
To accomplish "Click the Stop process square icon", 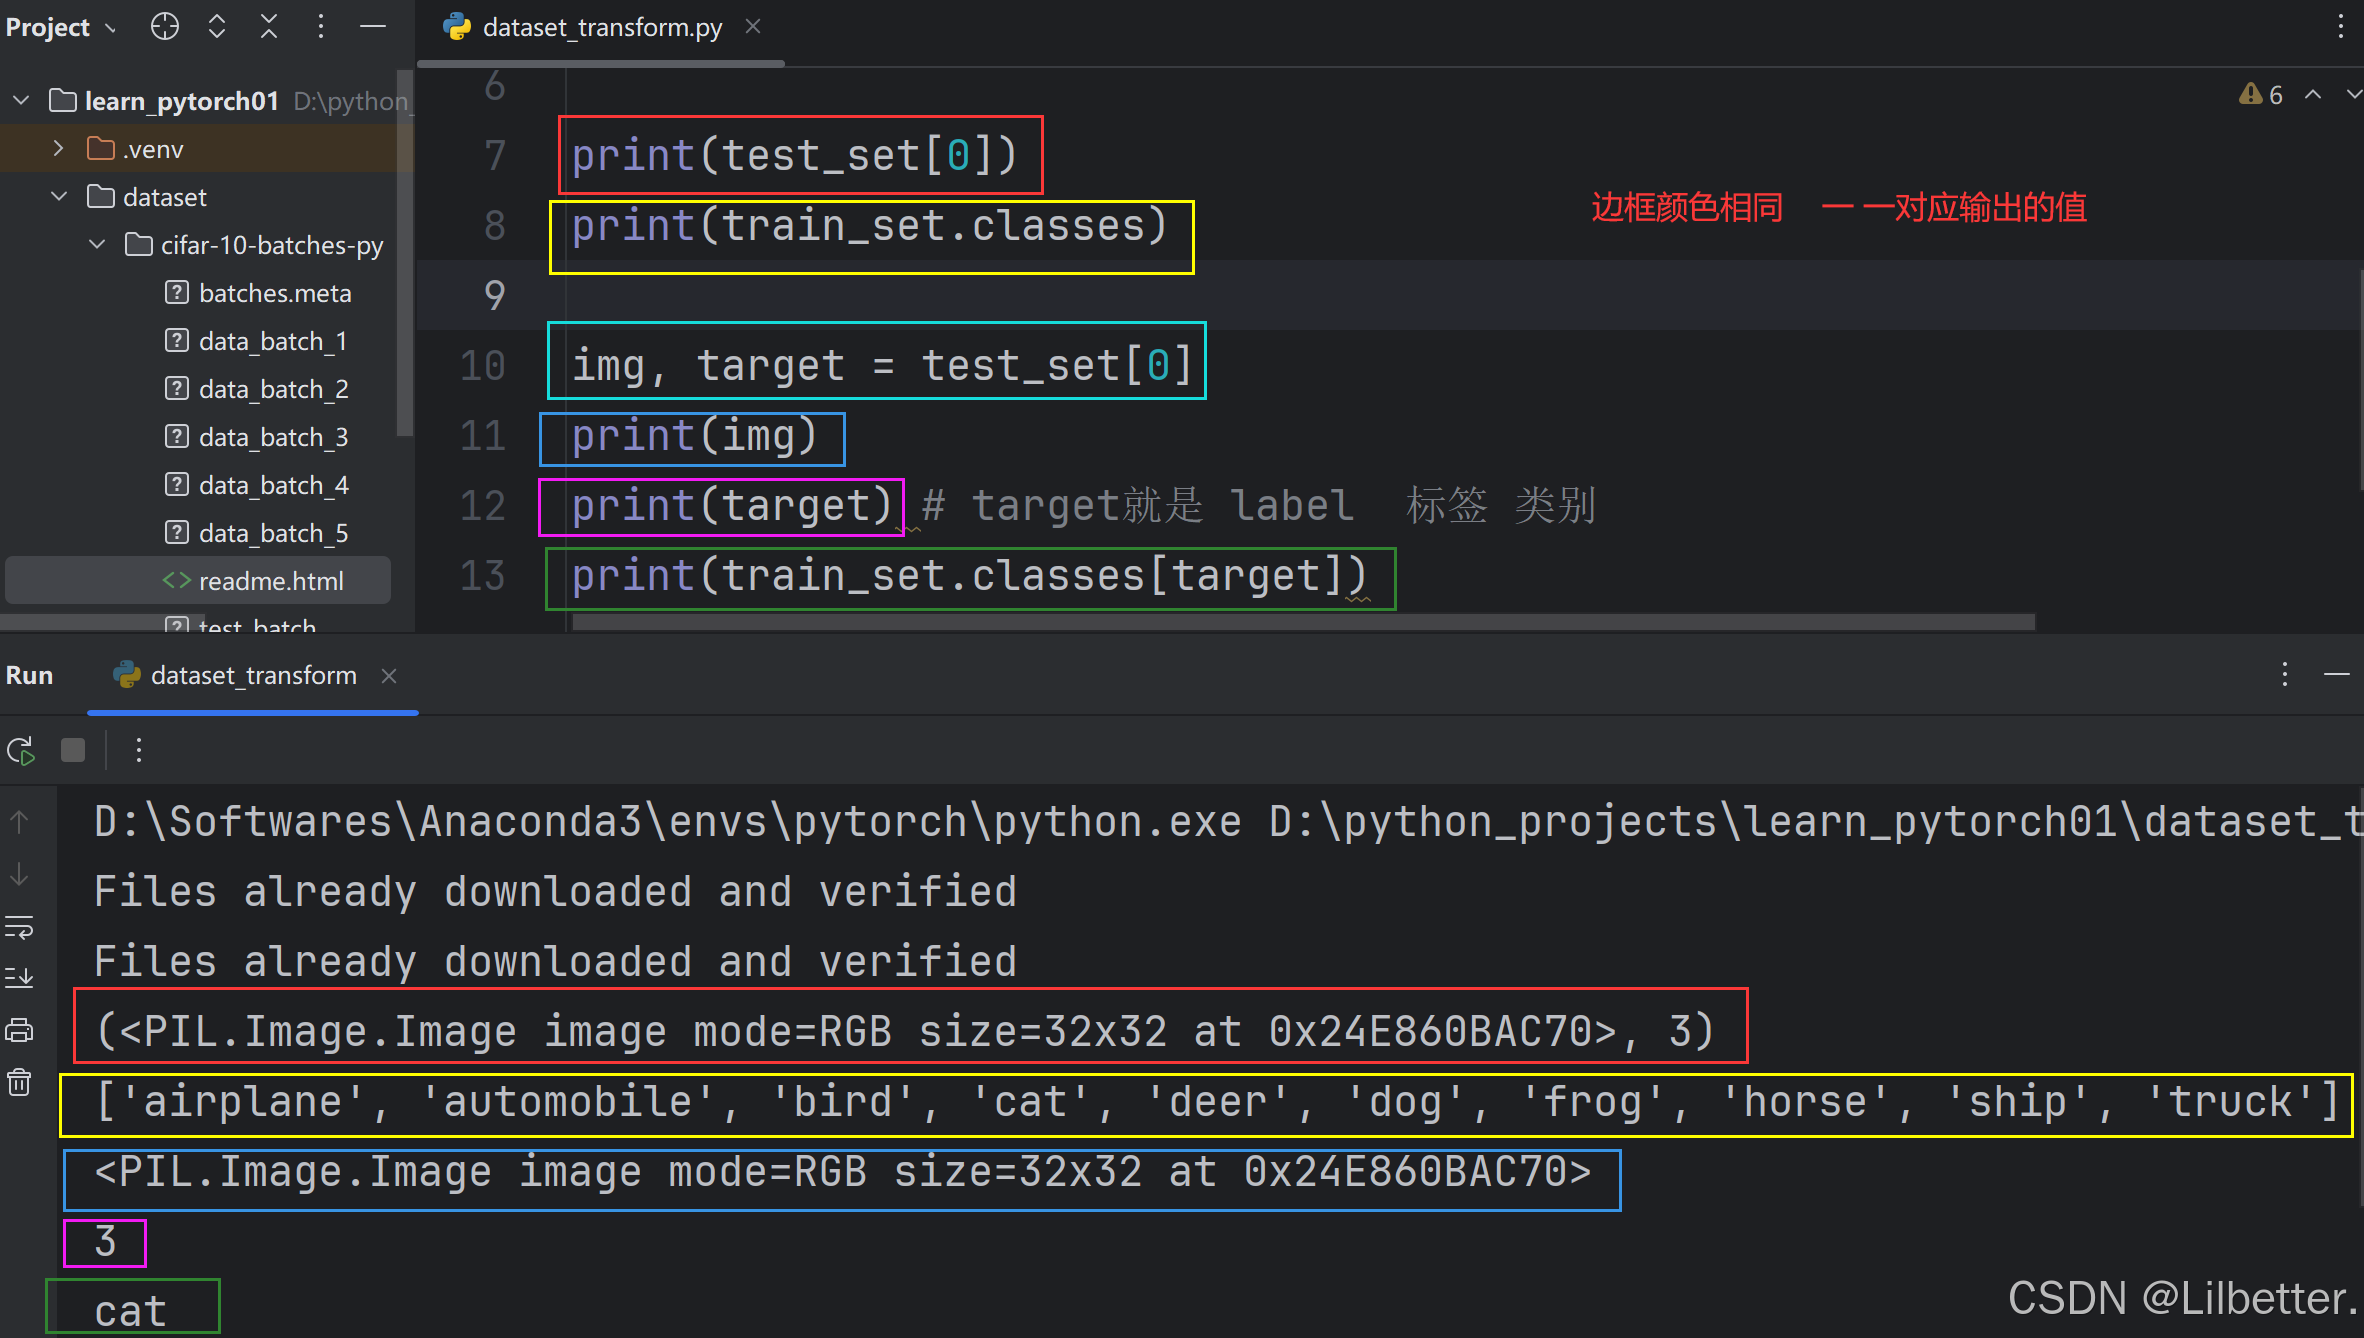I will [x=73, y=750].
